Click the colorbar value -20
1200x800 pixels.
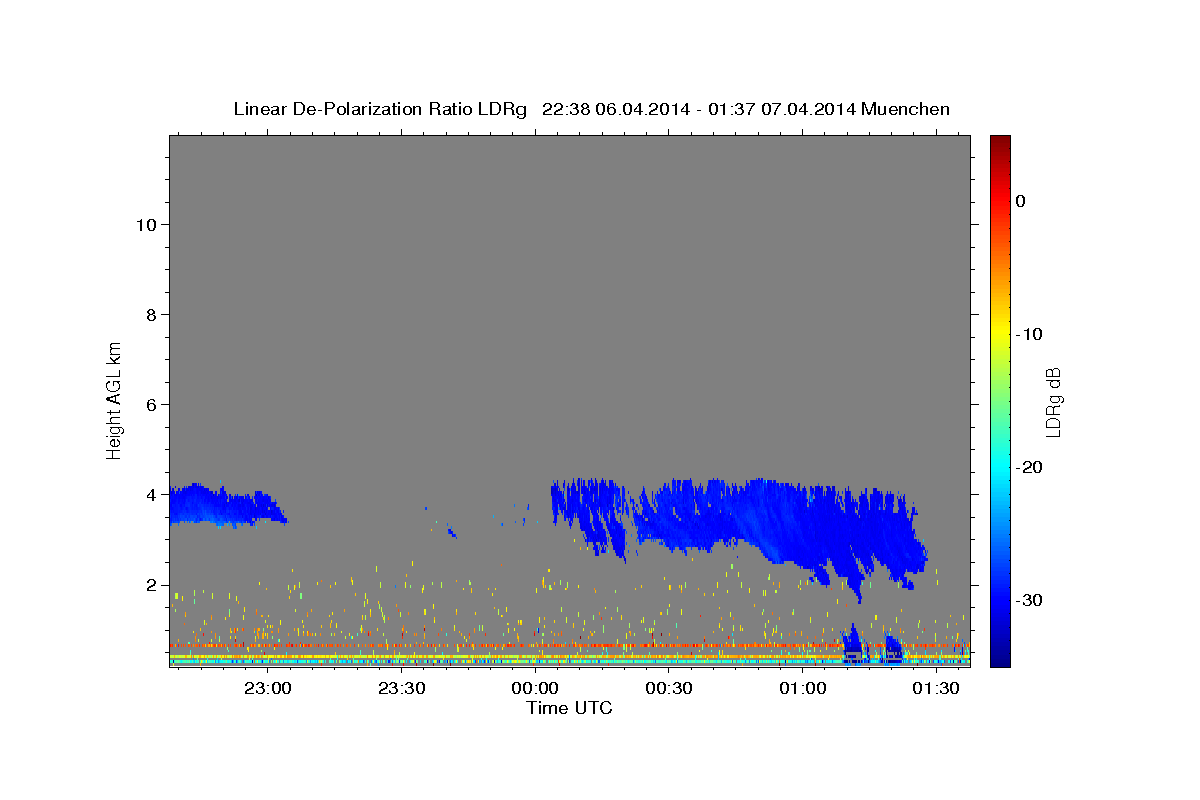(x=1029, y=467)
